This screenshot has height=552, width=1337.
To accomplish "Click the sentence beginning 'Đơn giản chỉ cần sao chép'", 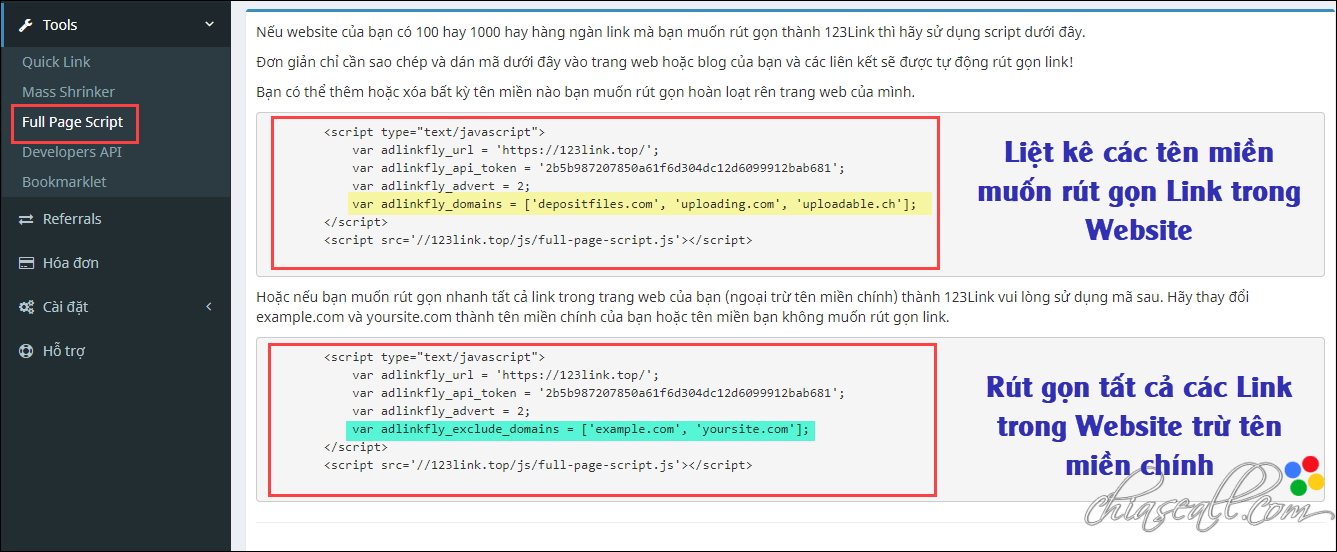I will pyautogui.click(x=665, y=62).
